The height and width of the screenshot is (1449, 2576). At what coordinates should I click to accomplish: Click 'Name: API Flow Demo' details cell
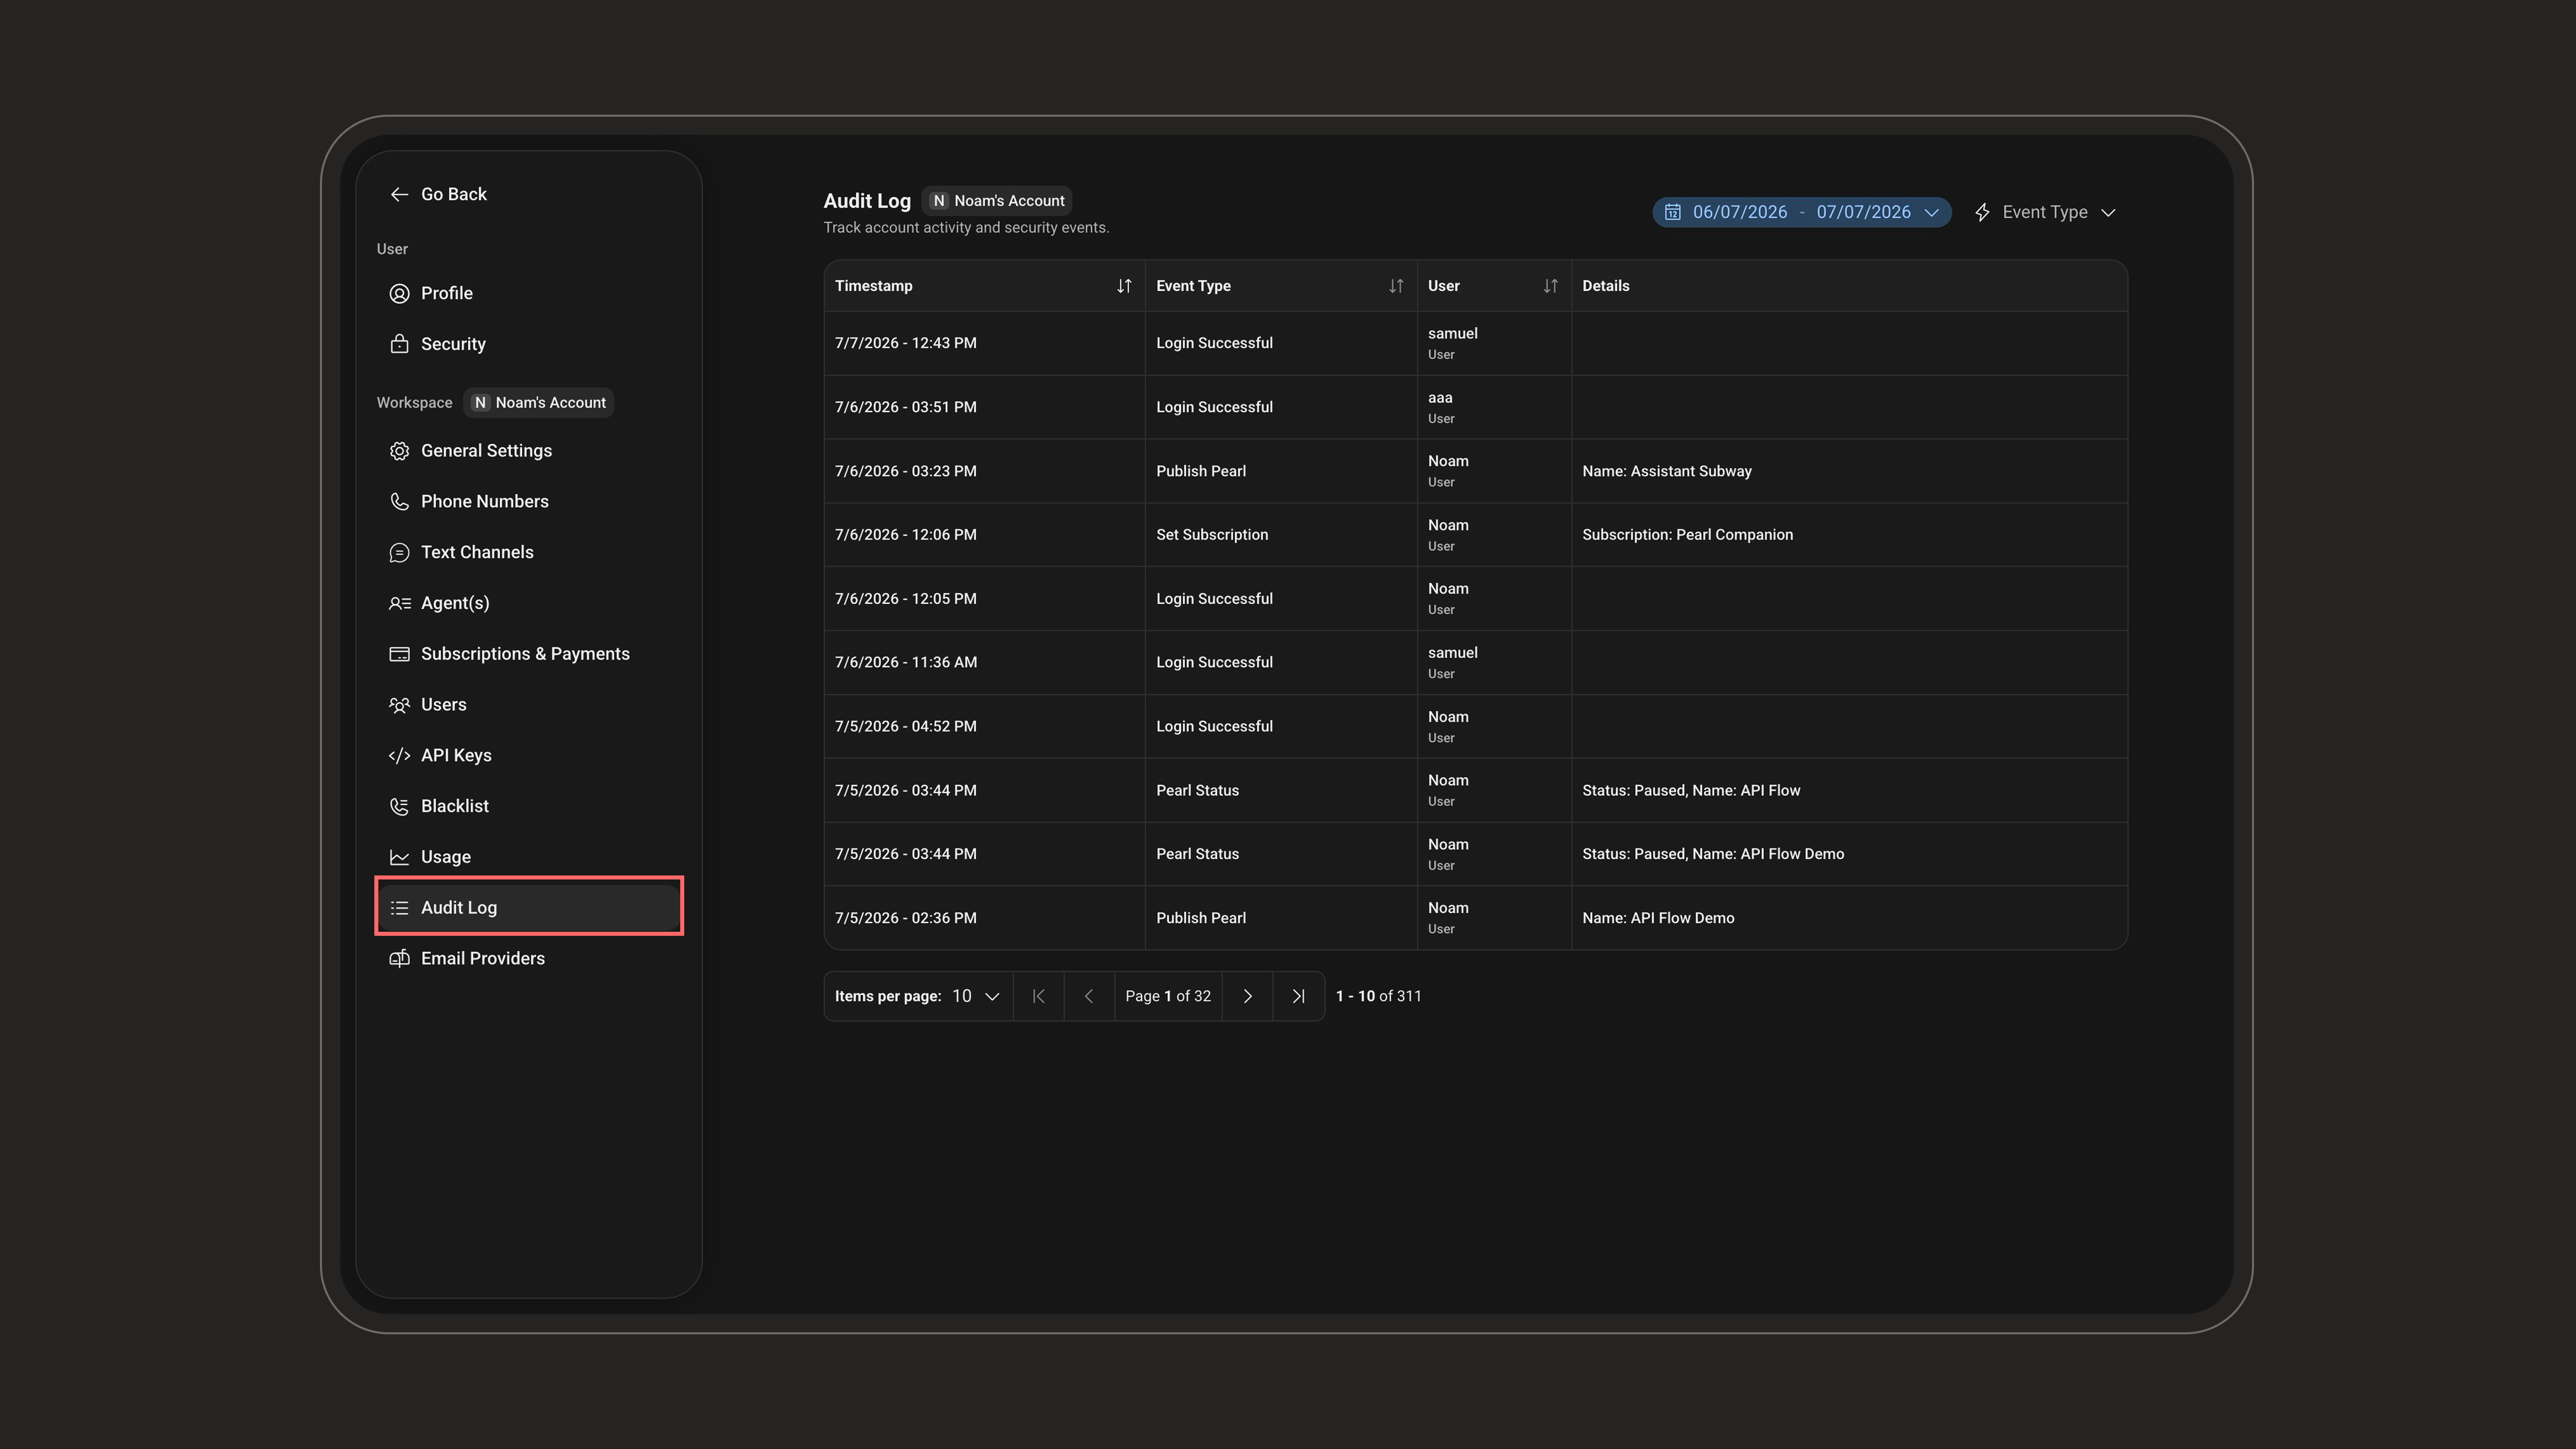pos(1849,918)
